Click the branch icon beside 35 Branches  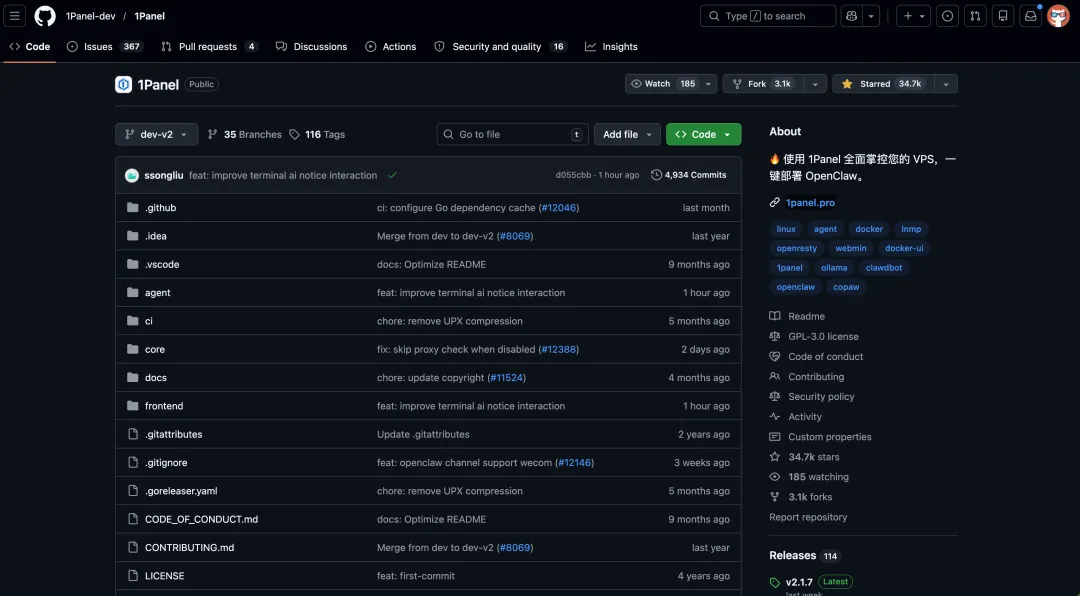[213, 134]
